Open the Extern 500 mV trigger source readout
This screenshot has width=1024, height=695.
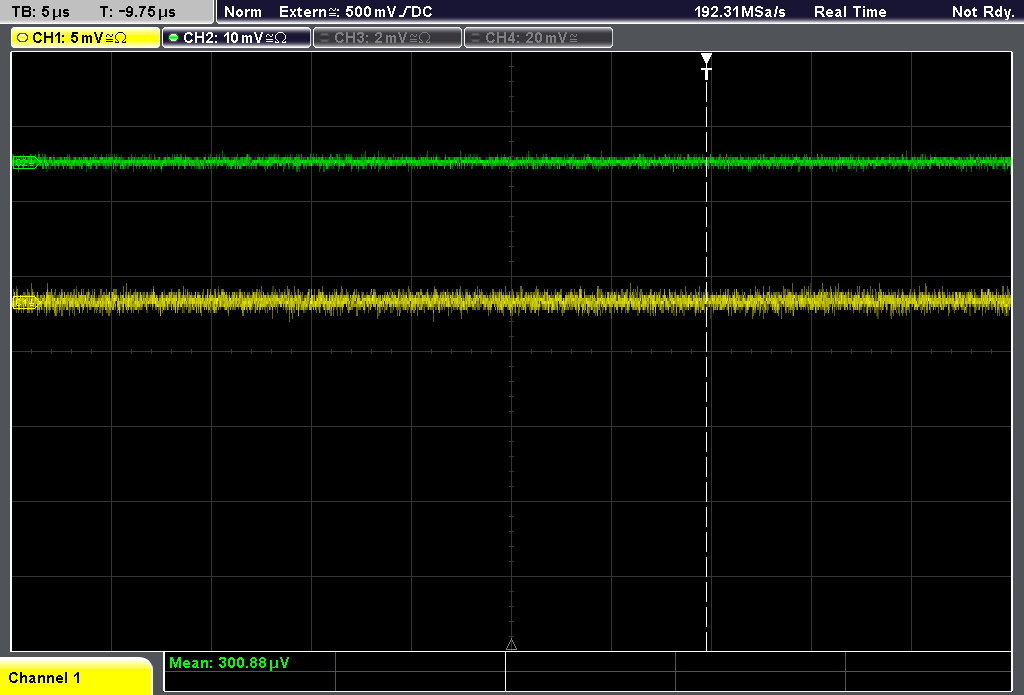tap(355, 12)
